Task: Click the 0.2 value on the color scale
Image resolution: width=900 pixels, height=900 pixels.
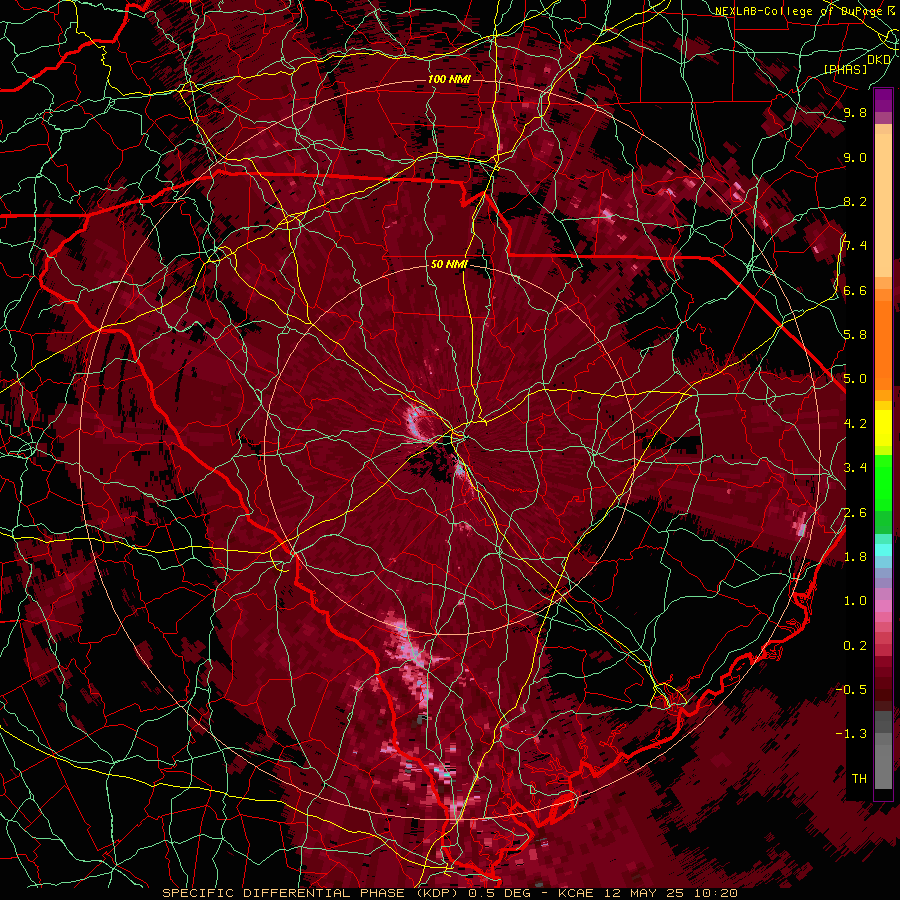Action: tap(855, 646)
